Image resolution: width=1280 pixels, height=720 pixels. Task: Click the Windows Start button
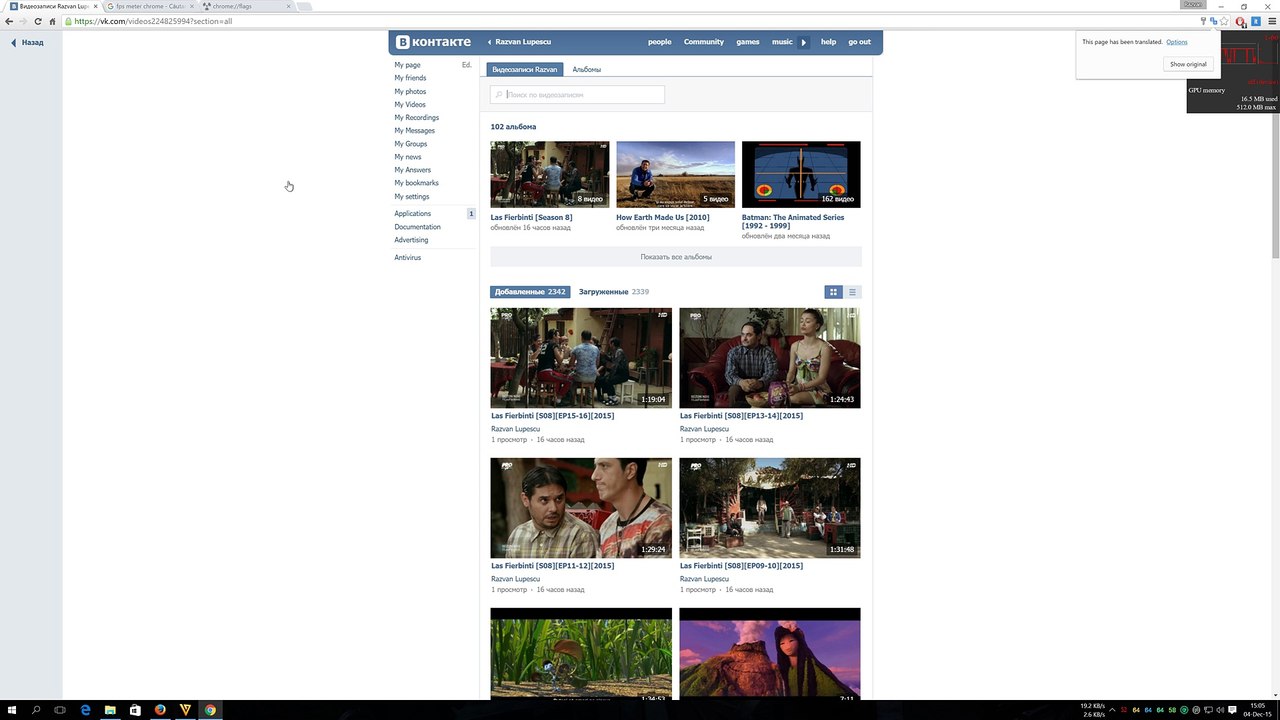12,710
